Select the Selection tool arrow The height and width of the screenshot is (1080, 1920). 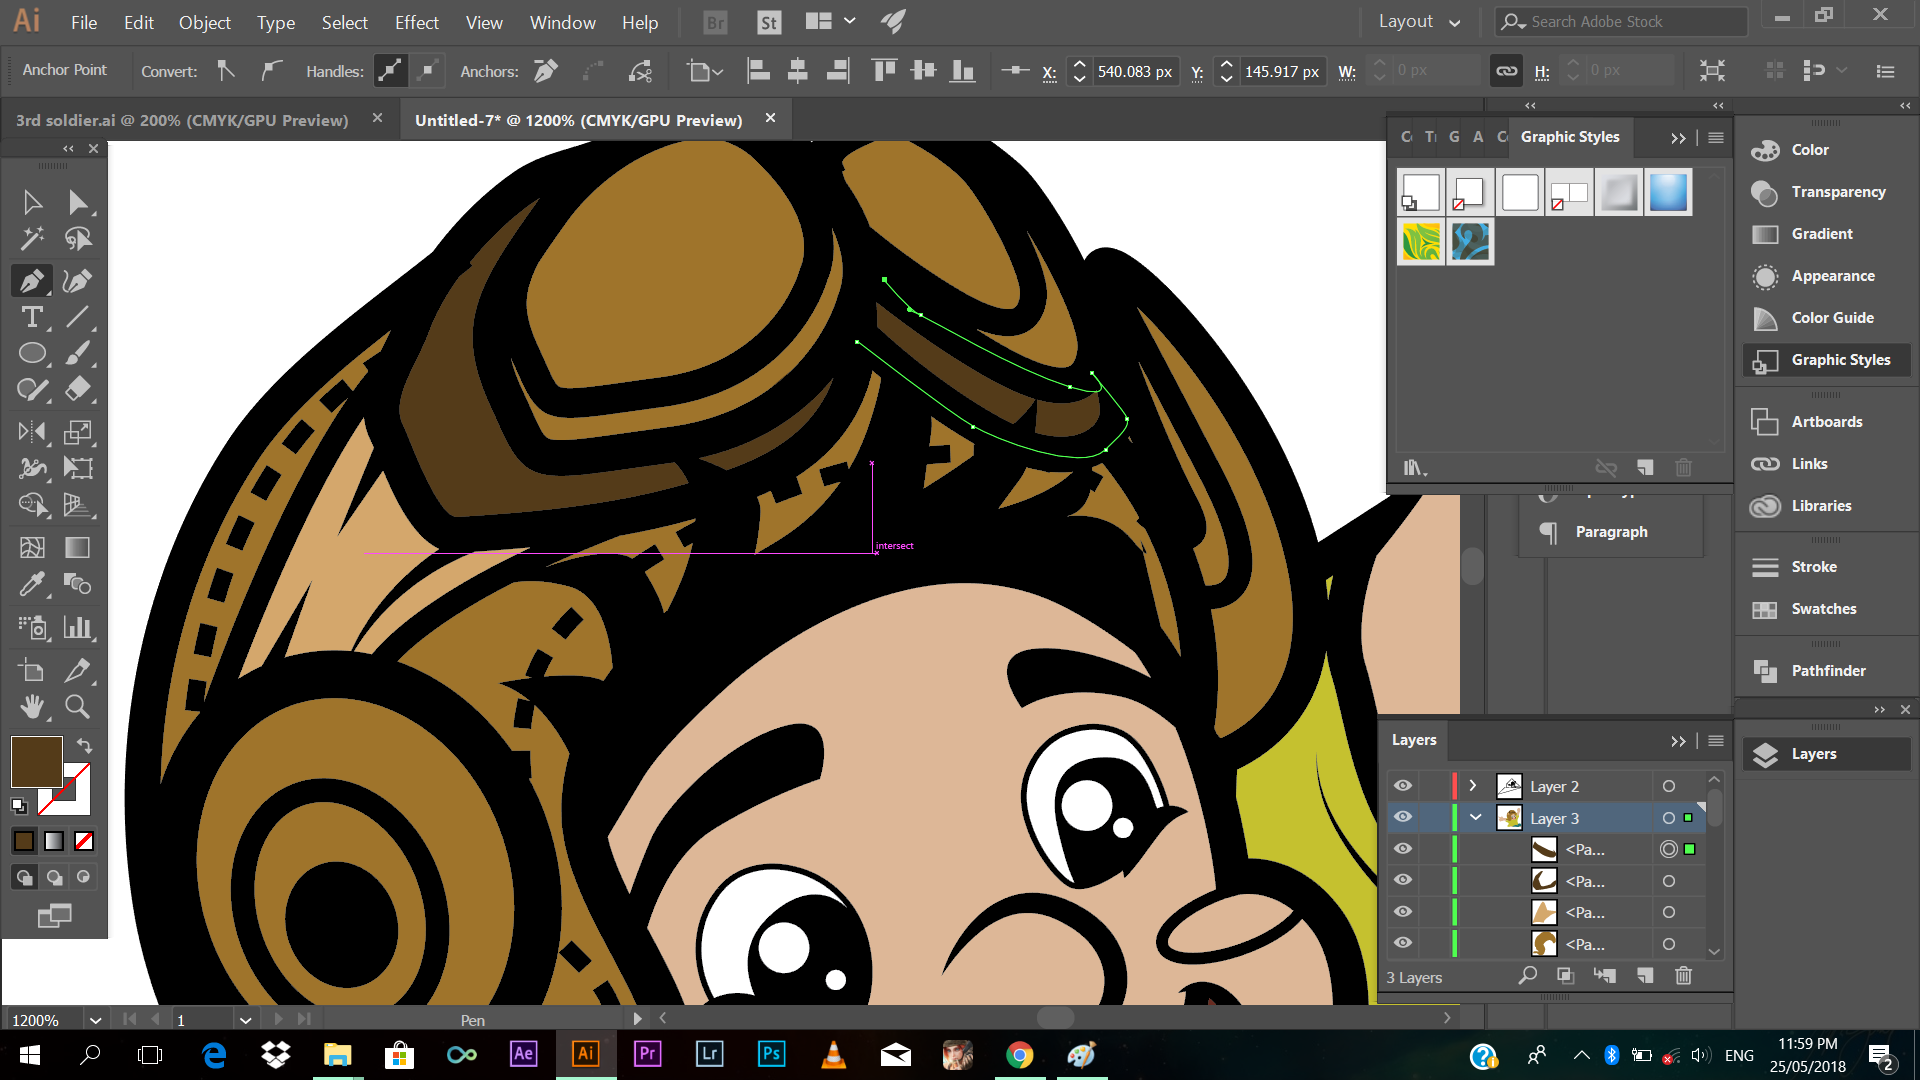(x=32, y=202)
